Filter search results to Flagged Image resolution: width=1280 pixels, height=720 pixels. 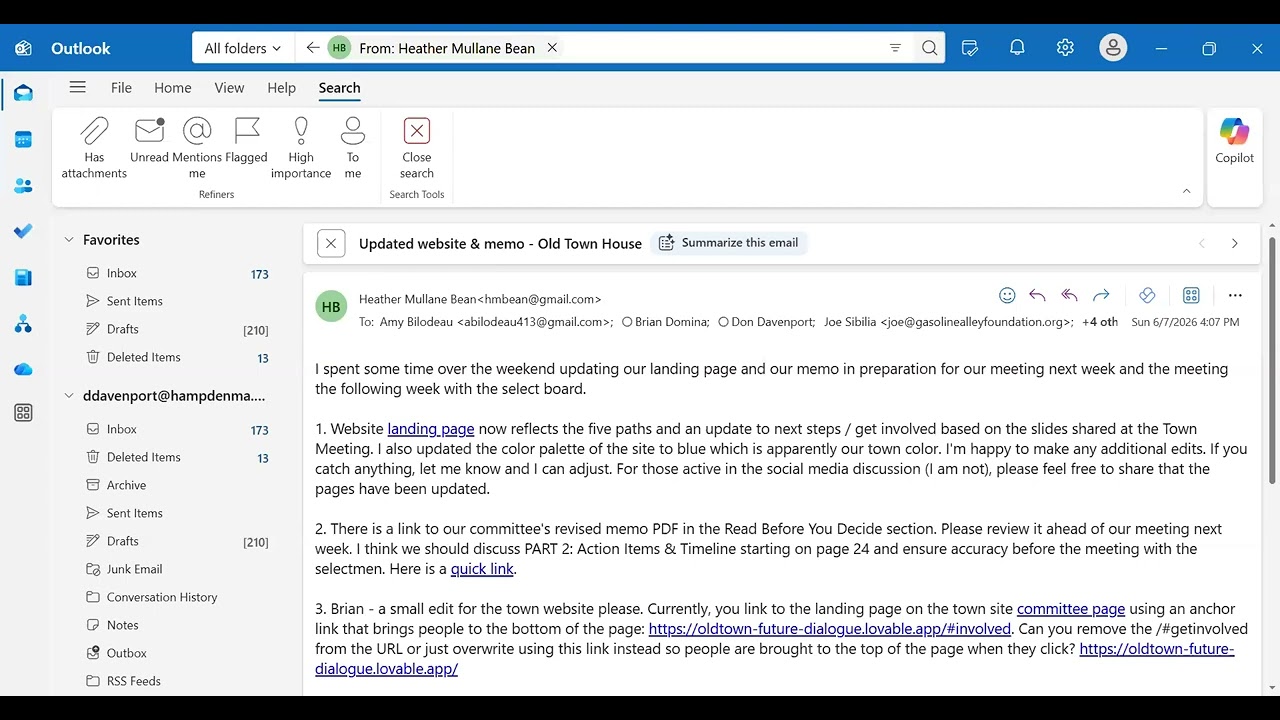click(x=246, y=141)
